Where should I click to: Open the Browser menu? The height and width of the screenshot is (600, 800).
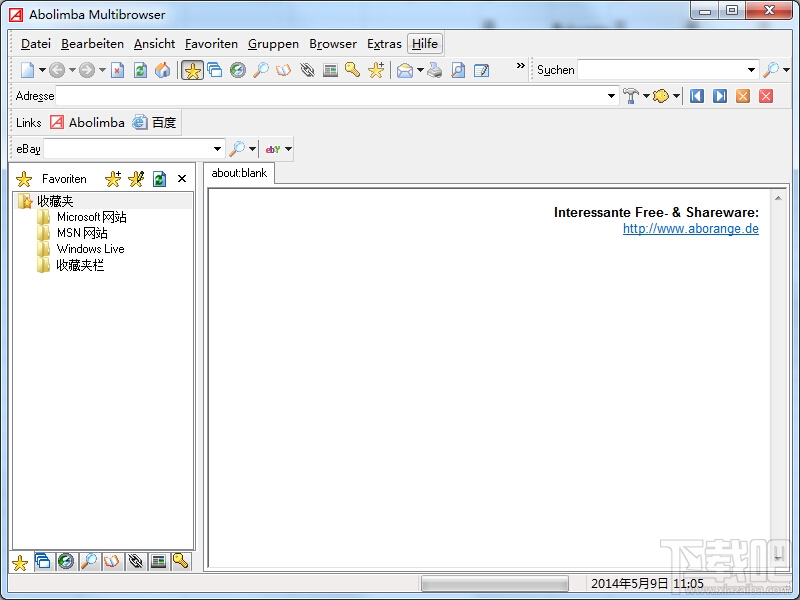(x=333, y=44)
